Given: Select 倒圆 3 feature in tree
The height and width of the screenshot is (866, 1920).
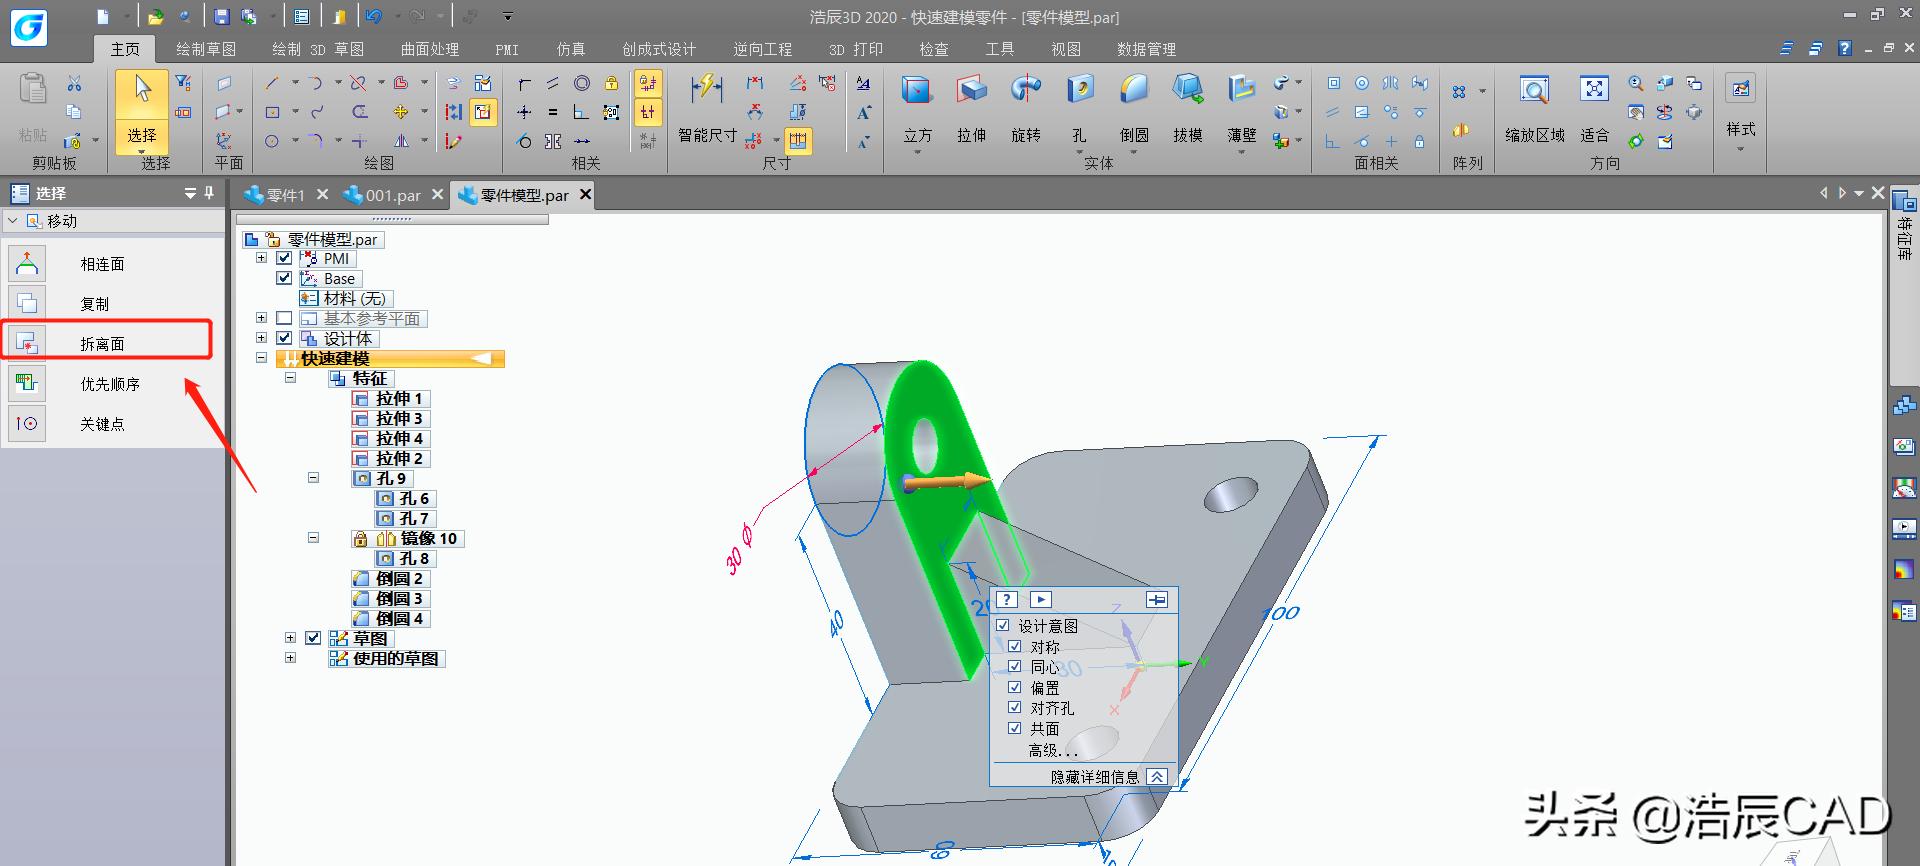Looking at the screenshot, I should pos(391,598).
